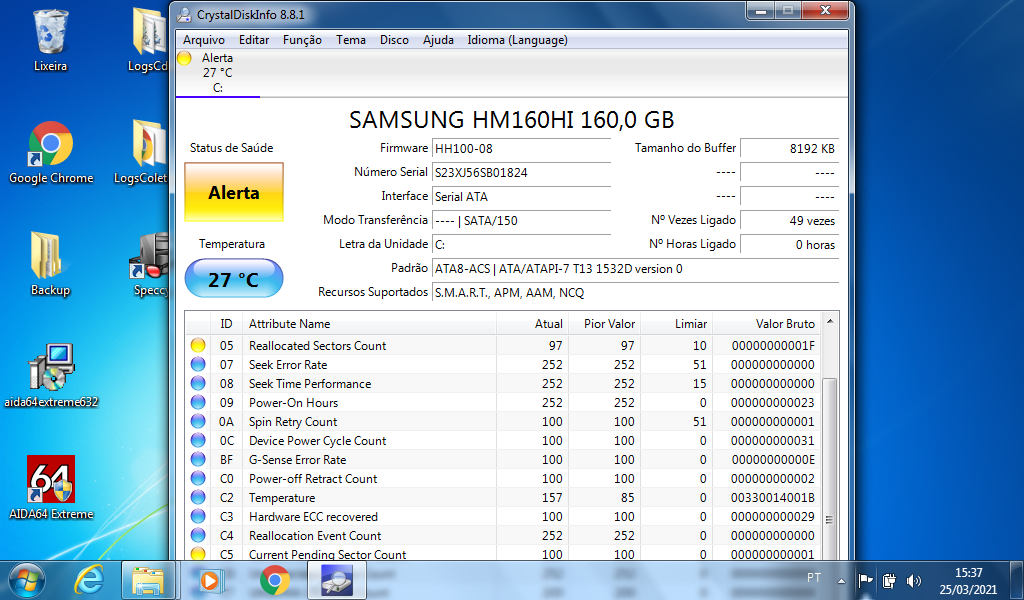Click the Firmware field showing HH100-08

(522, 149)
